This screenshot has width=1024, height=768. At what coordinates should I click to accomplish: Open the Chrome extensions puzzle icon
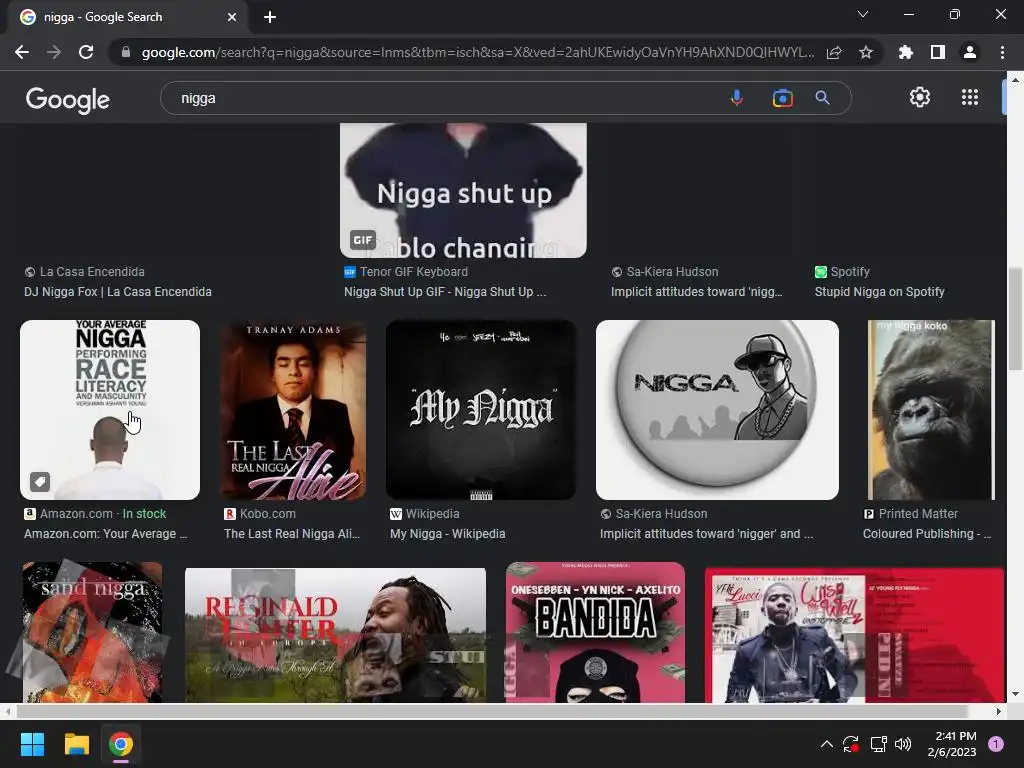pos(906,52)
